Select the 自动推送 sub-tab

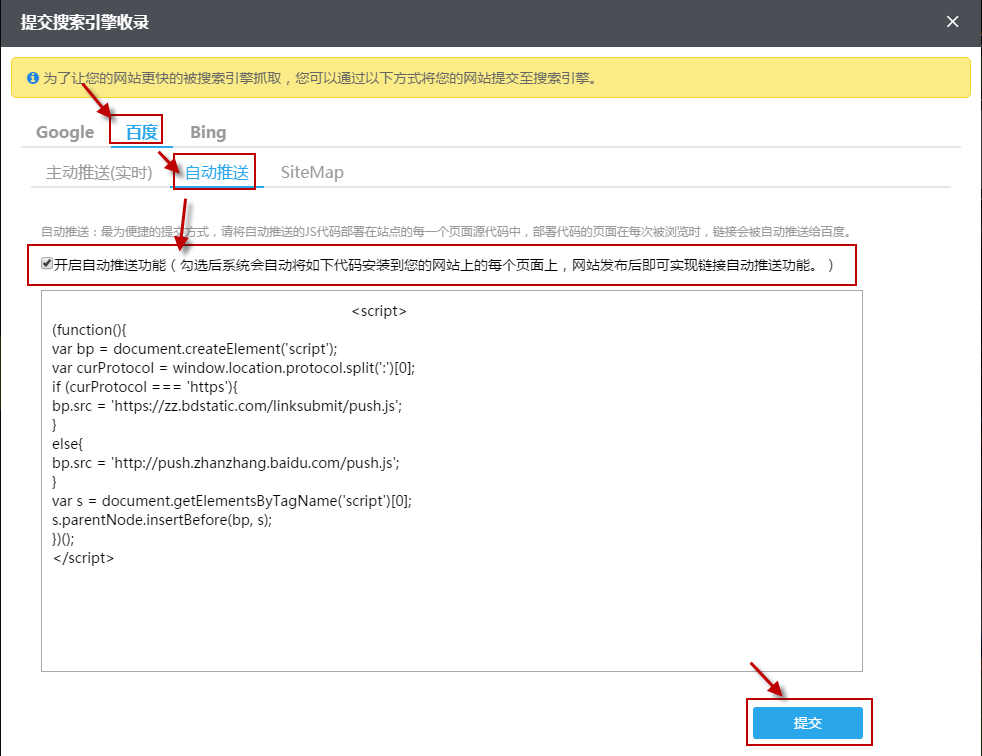(x=217, y=172)
